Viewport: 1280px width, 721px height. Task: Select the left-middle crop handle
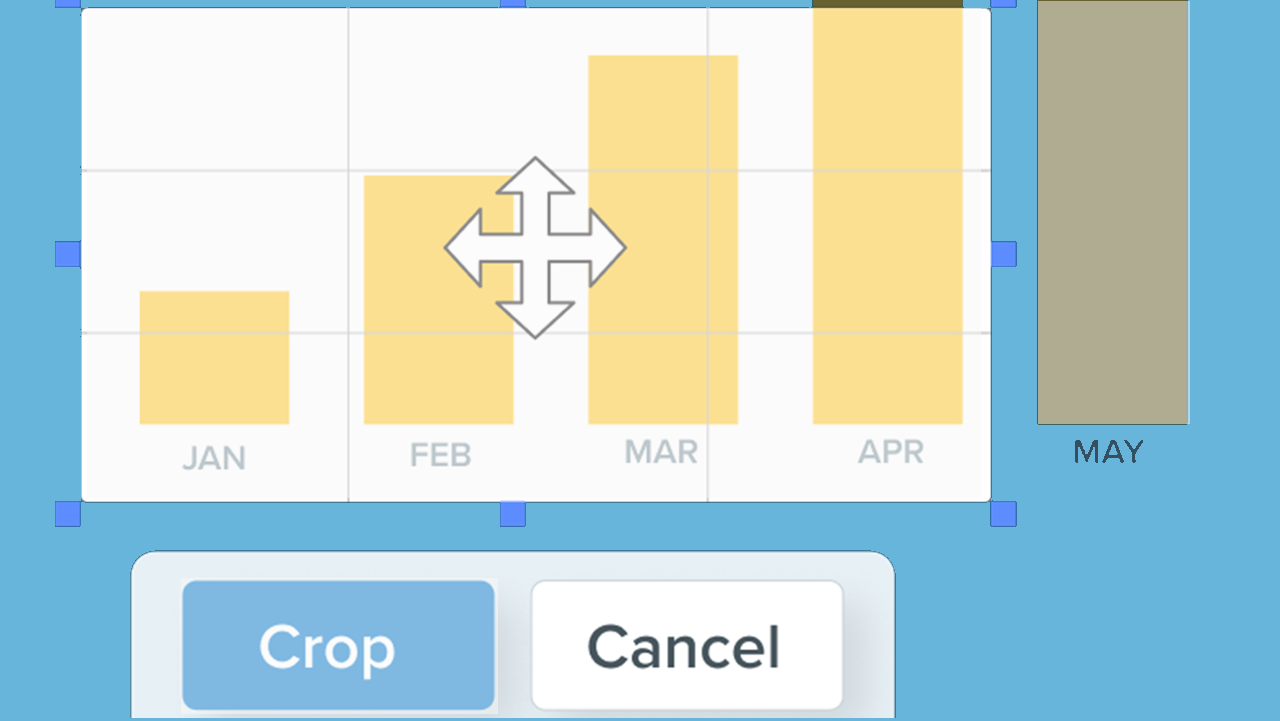[68, 255]
